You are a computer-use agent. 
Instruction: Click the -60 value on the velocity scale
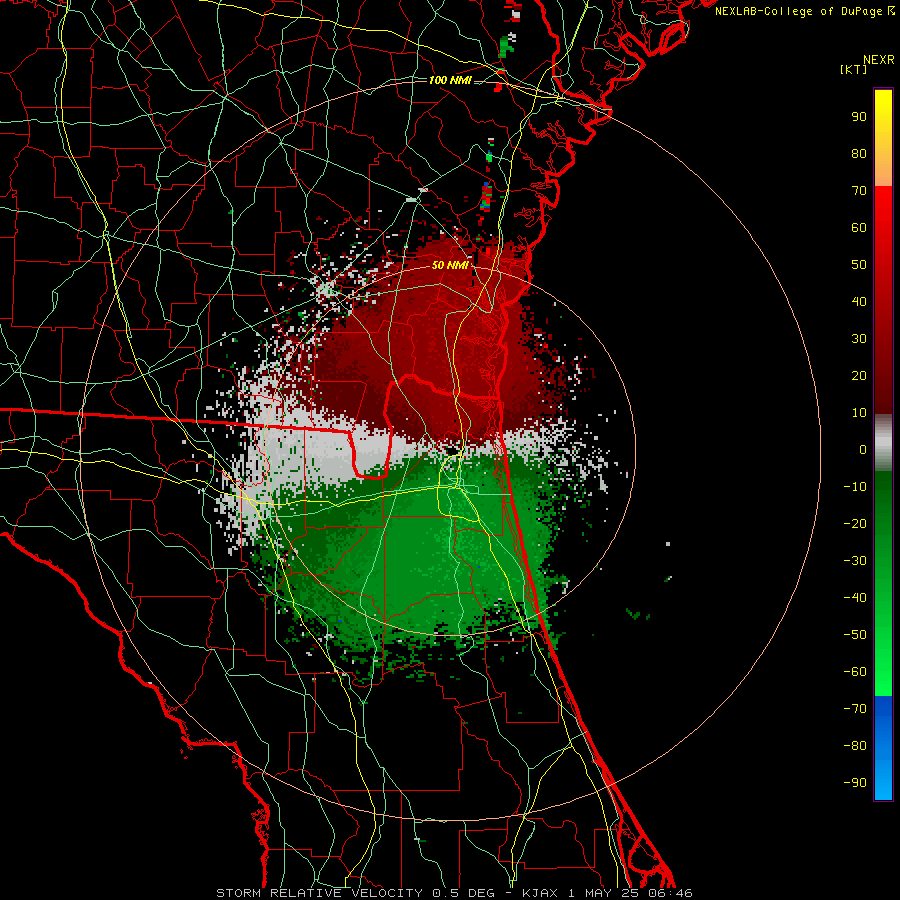(855, 672)
